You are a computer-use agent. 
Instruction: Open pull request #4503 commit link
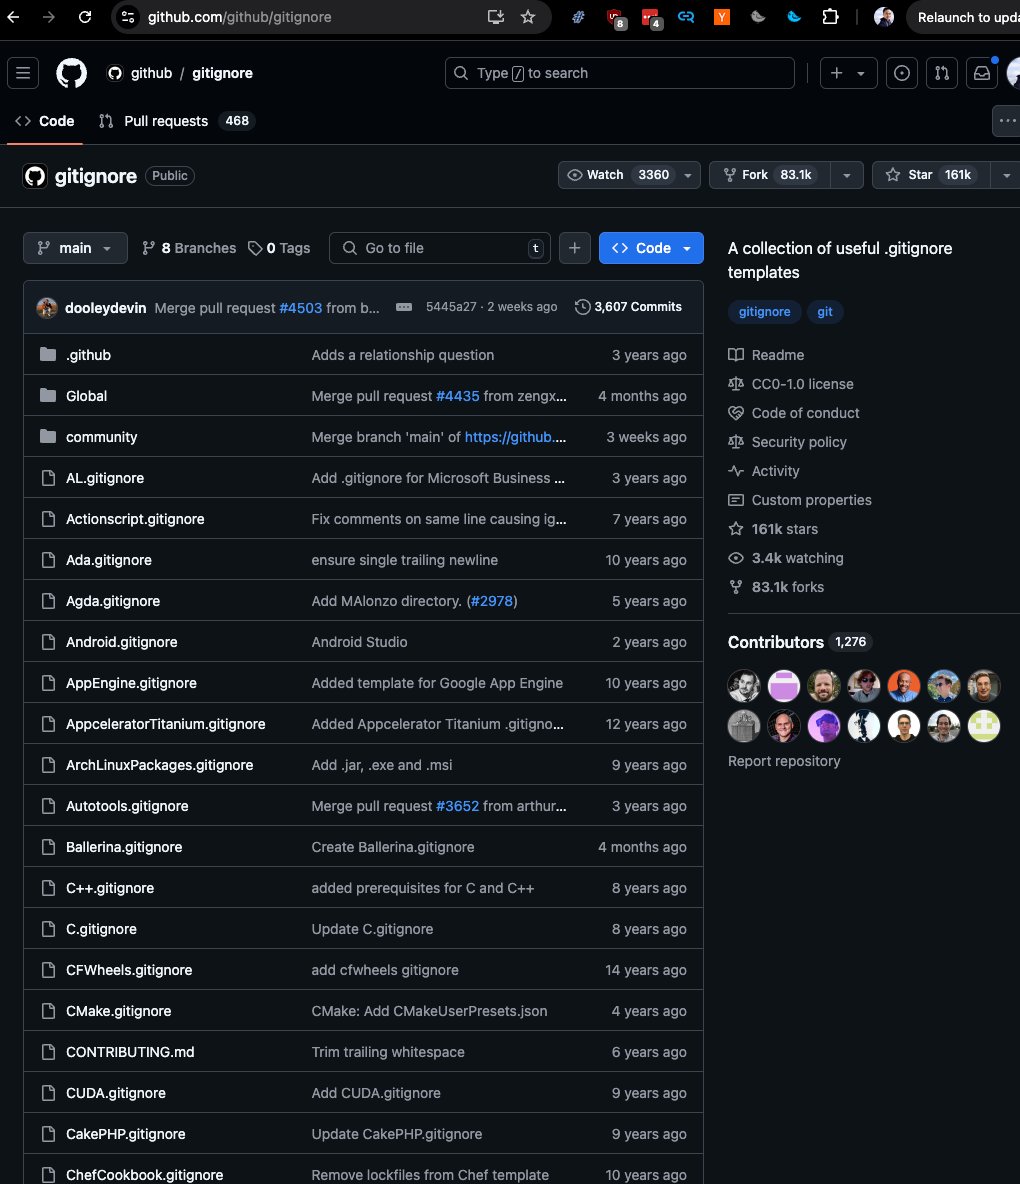300,308
